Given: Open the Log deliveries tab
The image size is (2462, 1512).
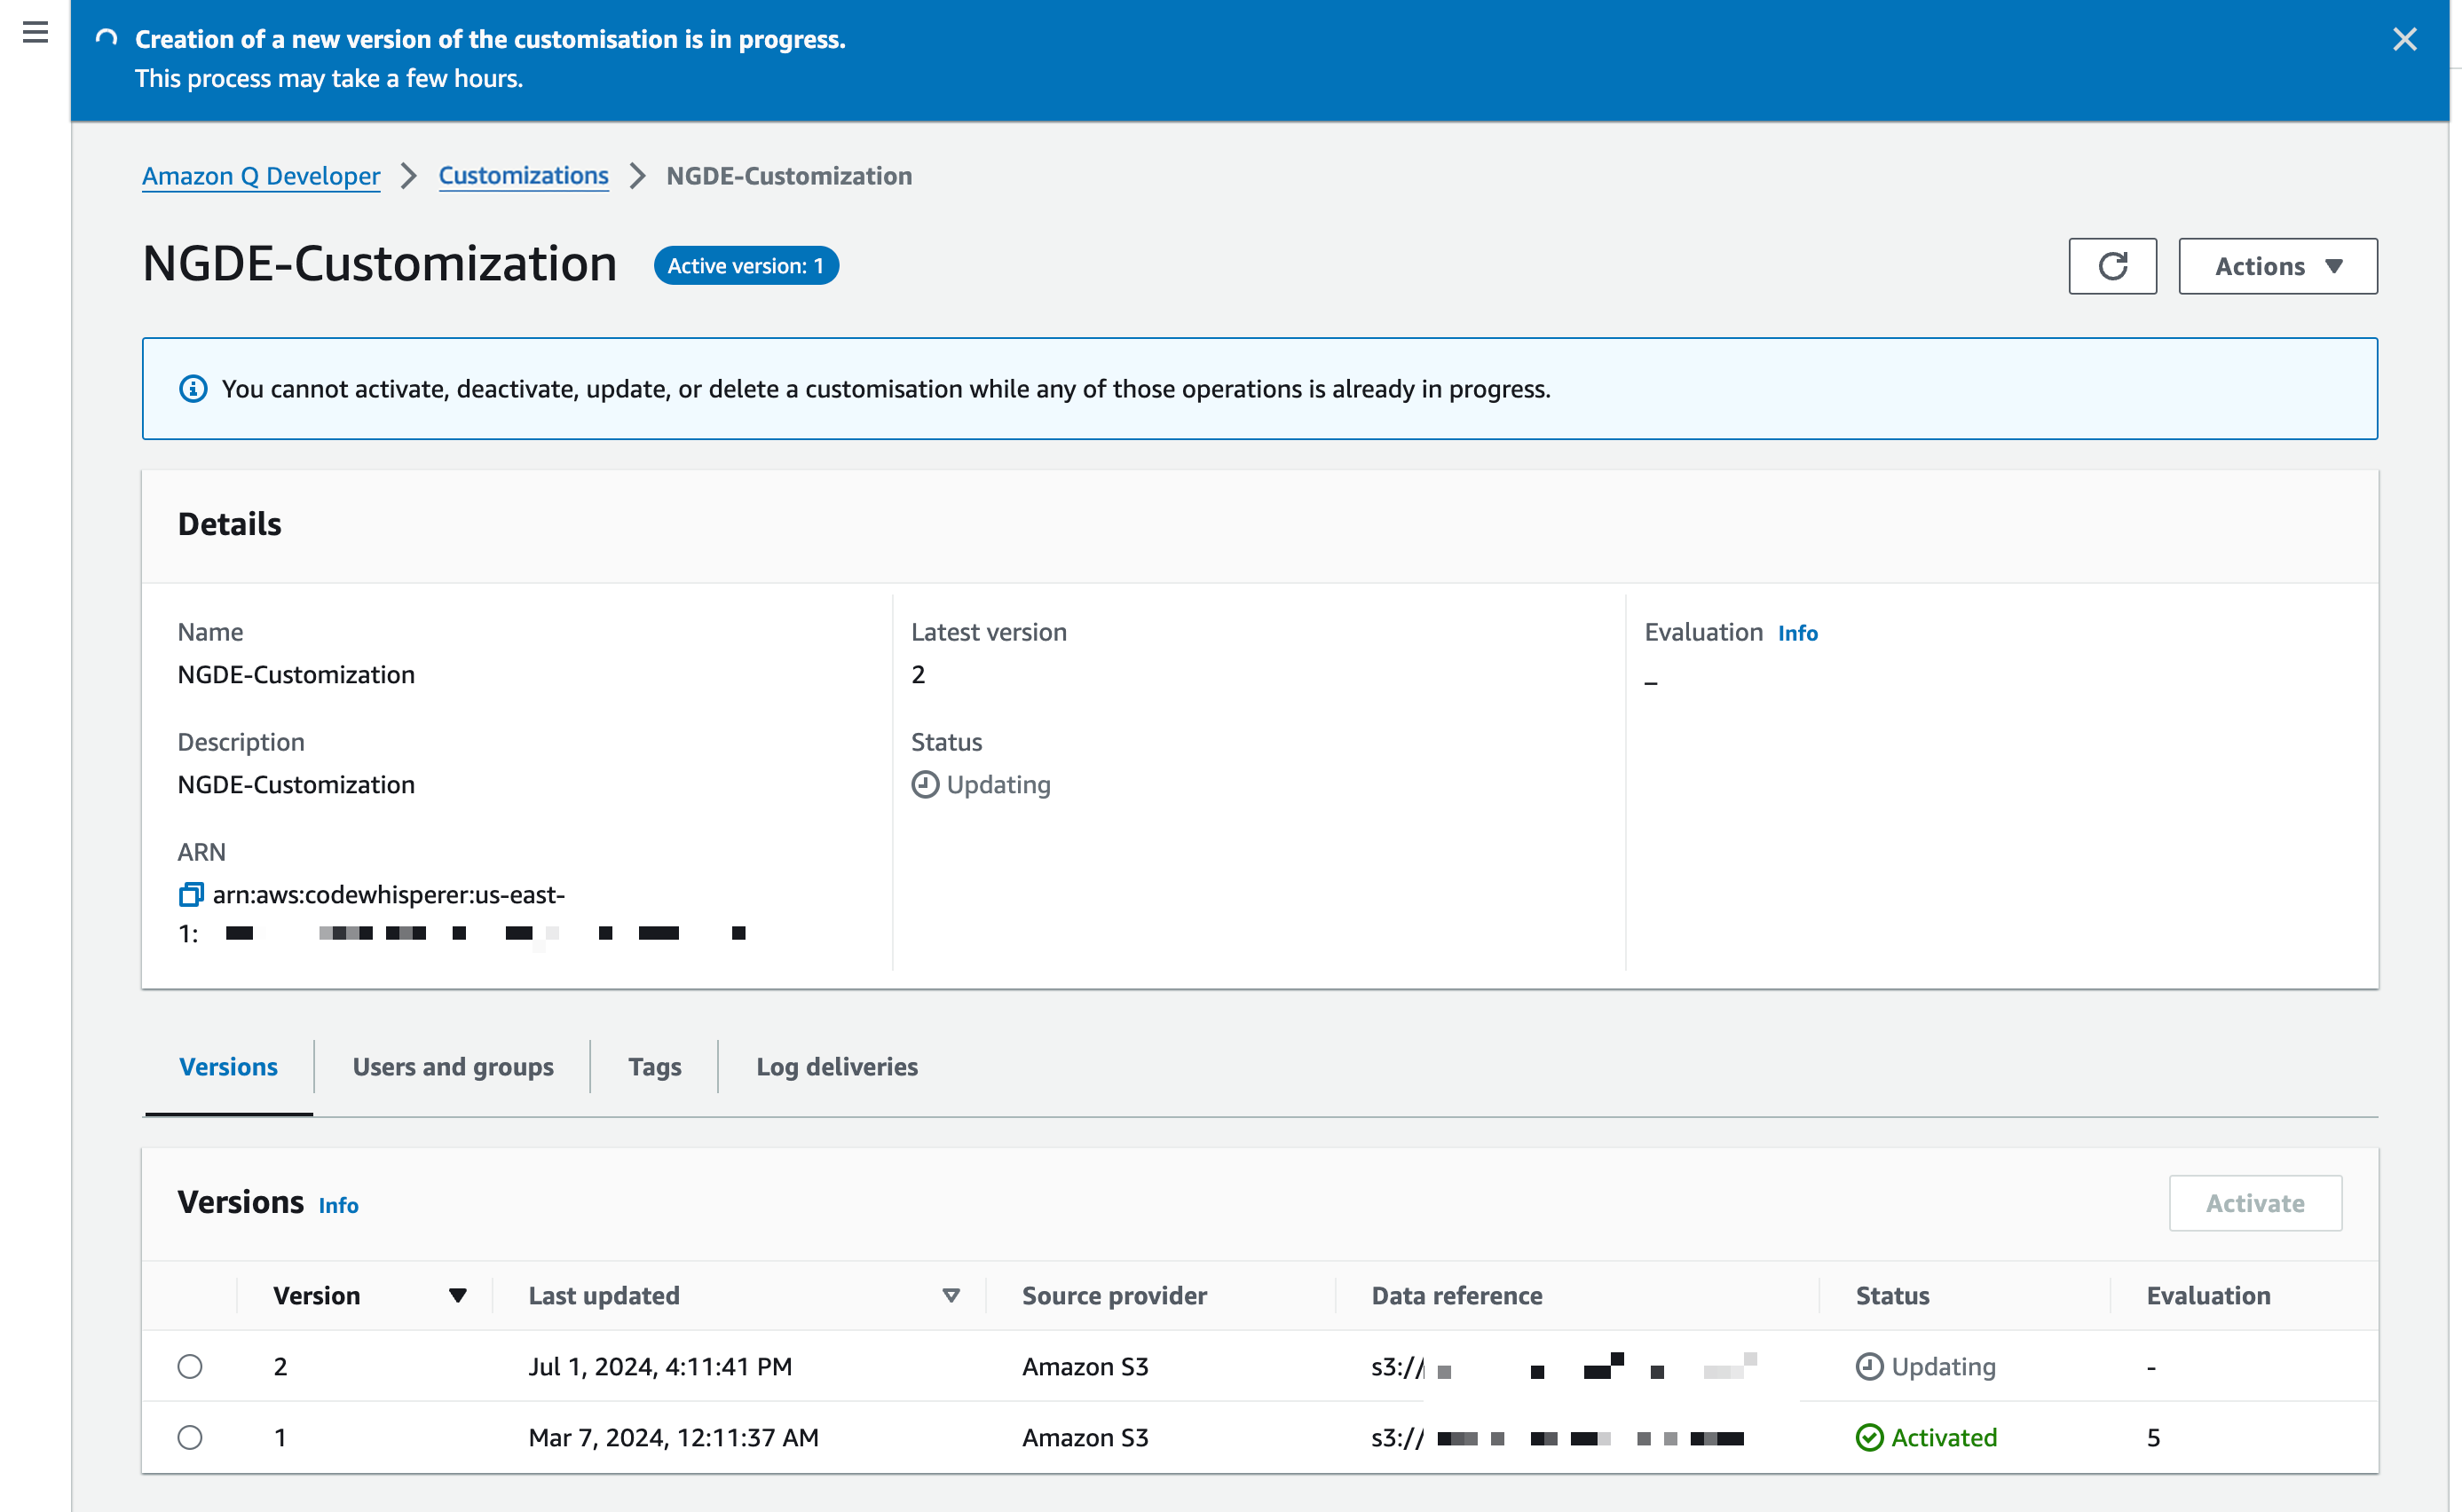Looking at the screenshot, I should (x=836, y=1067).
